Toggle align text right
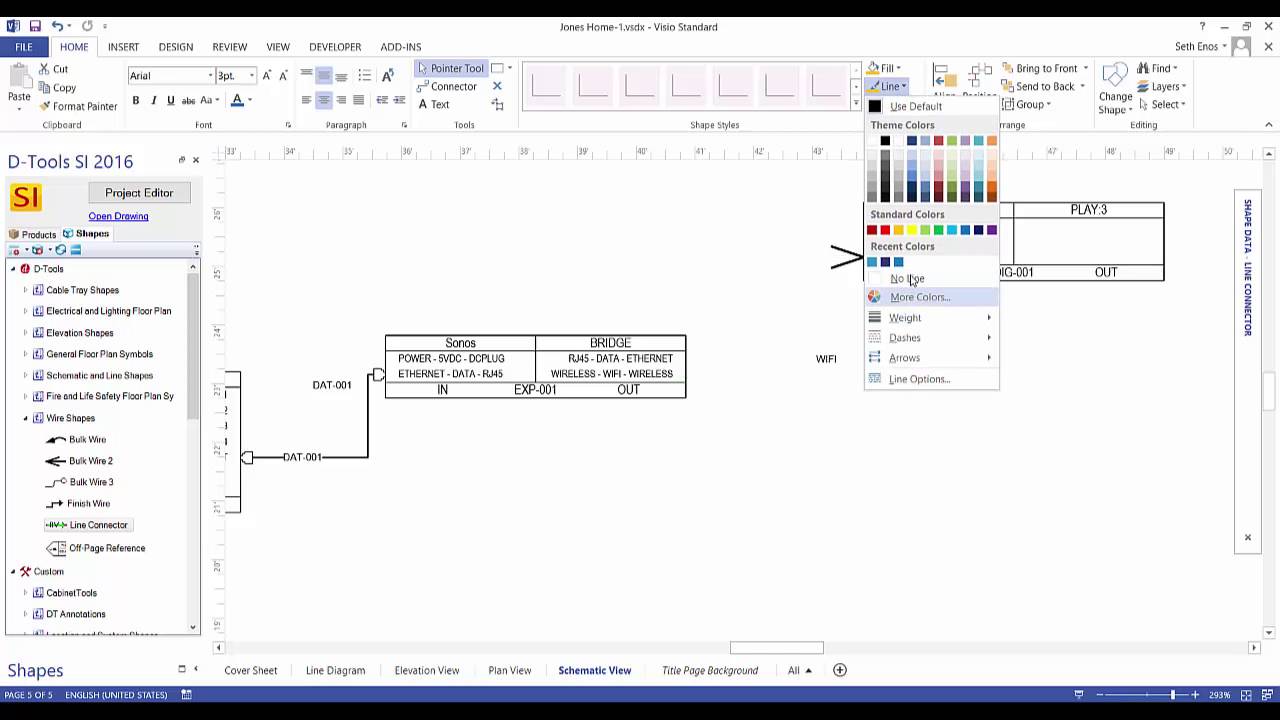The height and width of the screenshot is (720, 1280). click(x=342, y=100)
